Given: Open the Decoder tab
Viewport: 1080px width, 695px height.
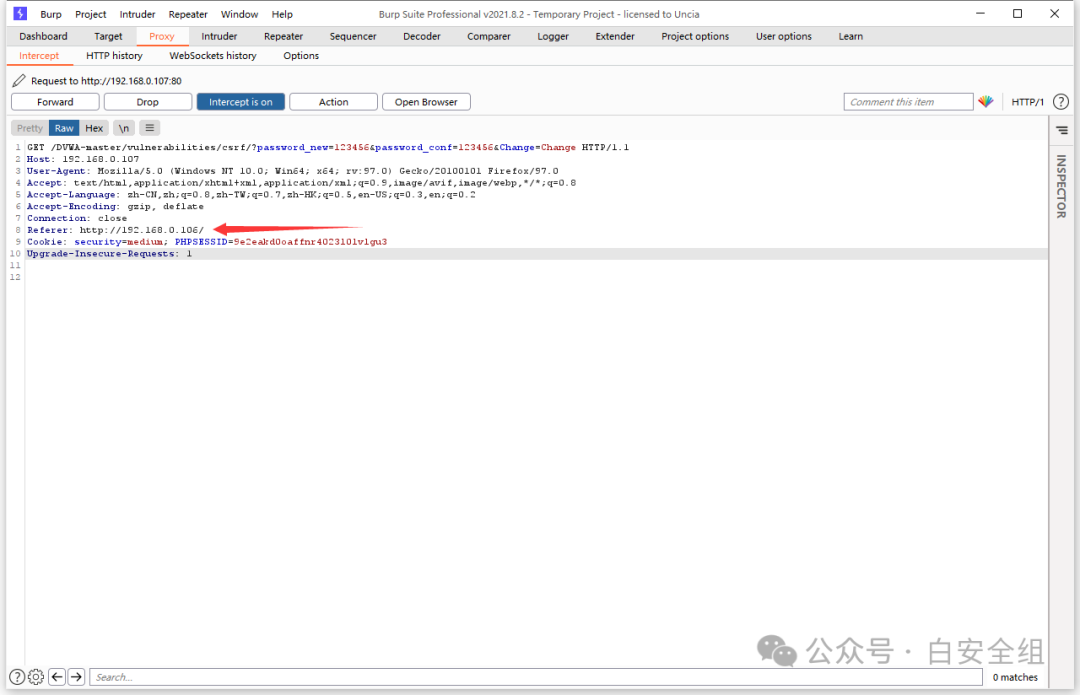Looking at the screenshot, I should point(422,37).
